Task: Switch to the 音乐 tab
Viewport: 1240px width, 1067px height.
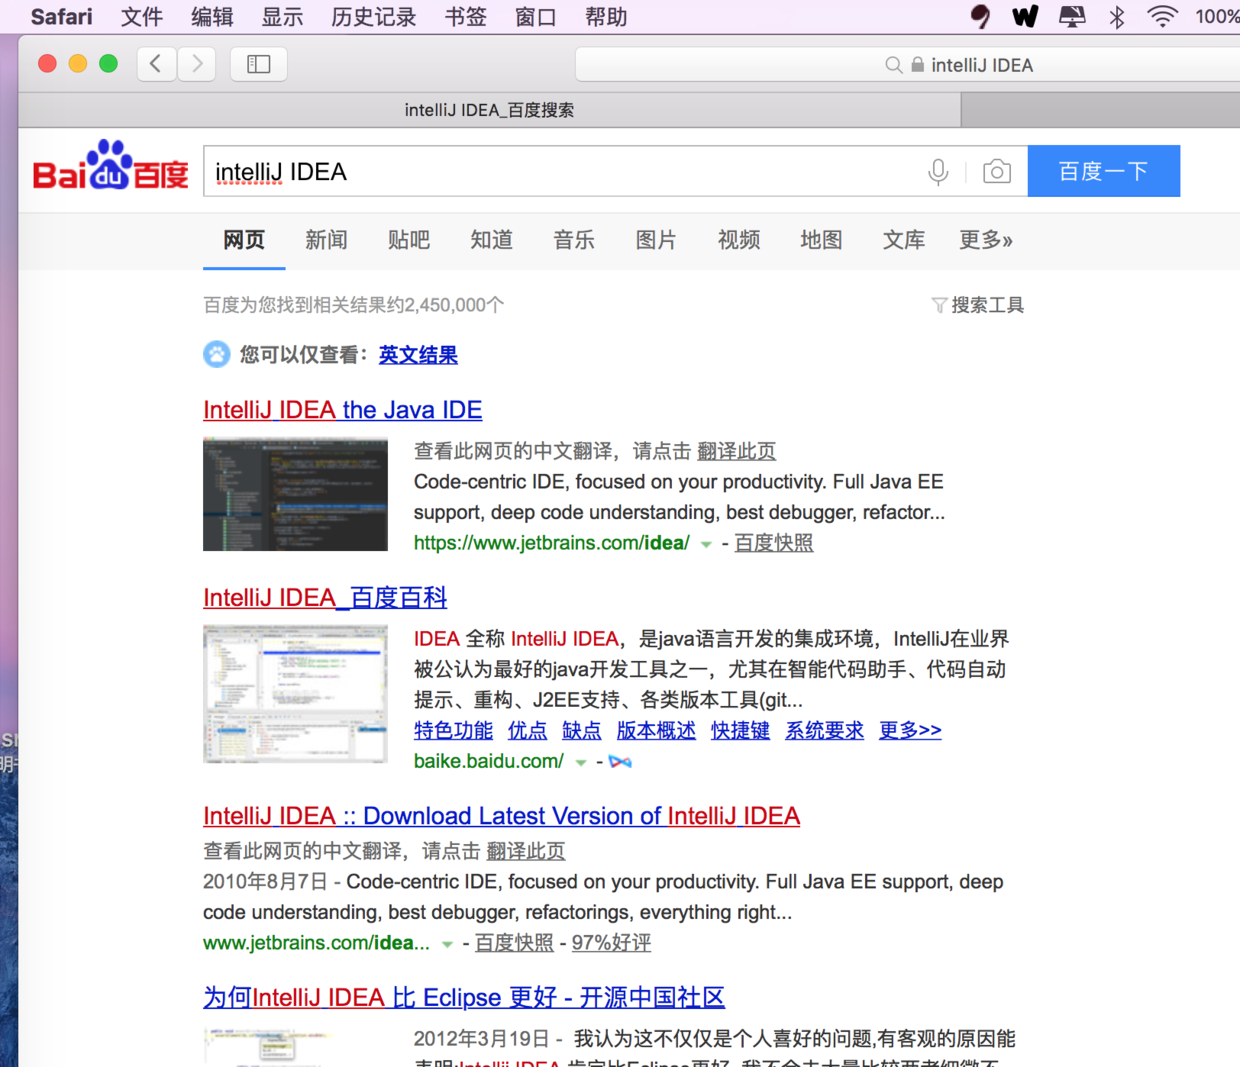Action: tap(574, 240)
